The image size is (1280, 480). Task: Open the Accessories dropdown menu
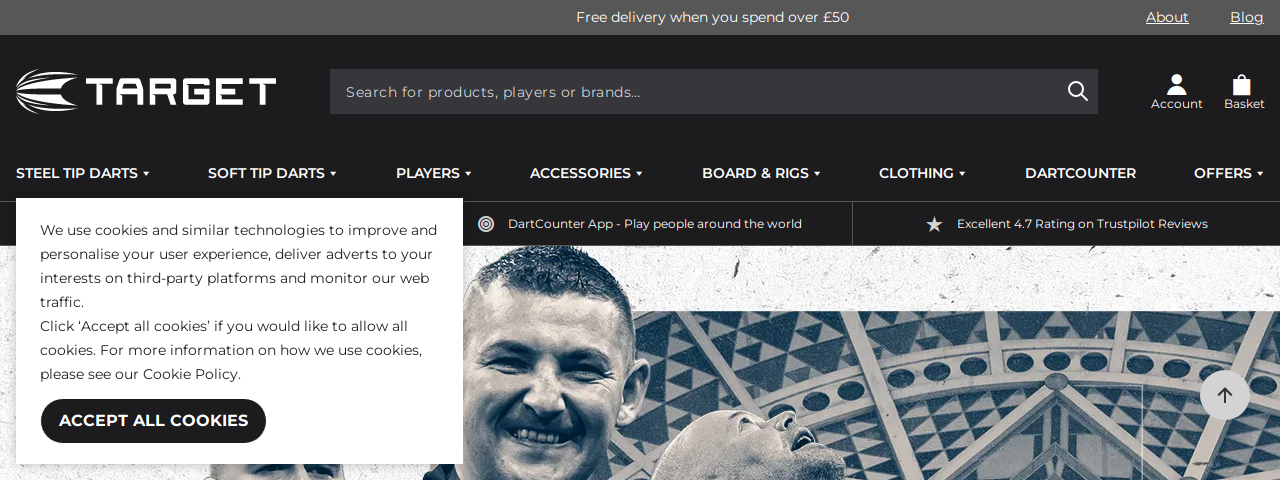586,173
